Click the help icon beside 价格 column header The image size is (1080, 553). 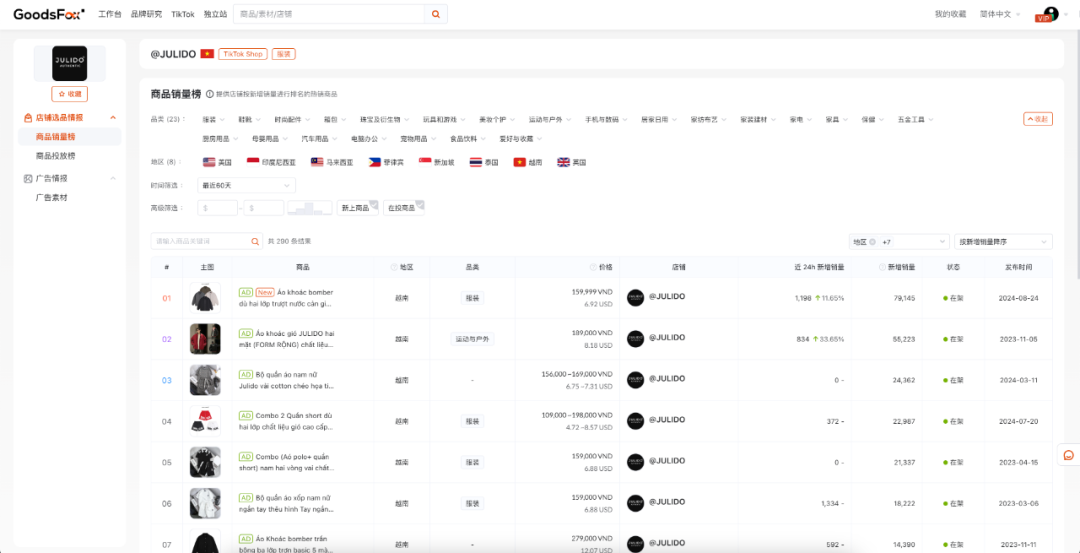click(x=593, y=267)
